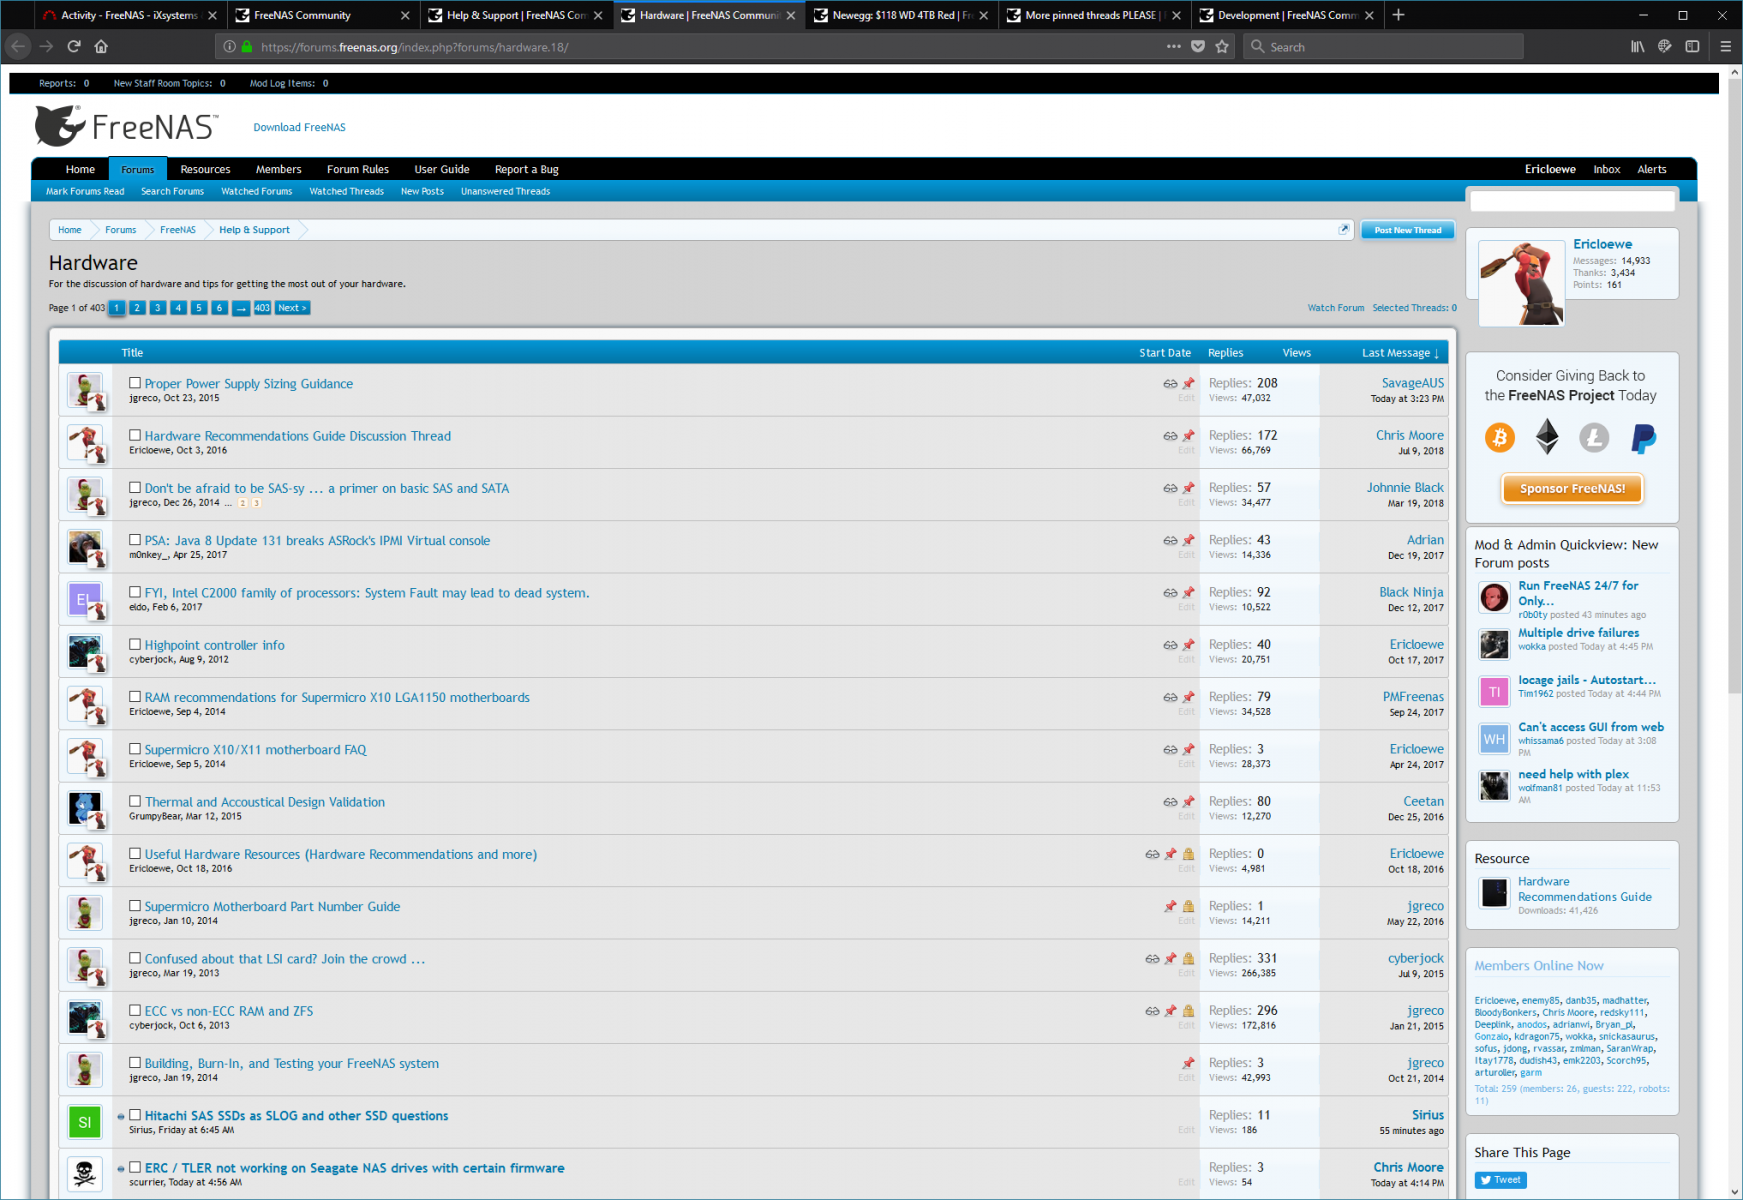Check the Highpoint controller info checkbox
Screen dimensions: 1743x1200
134,644
